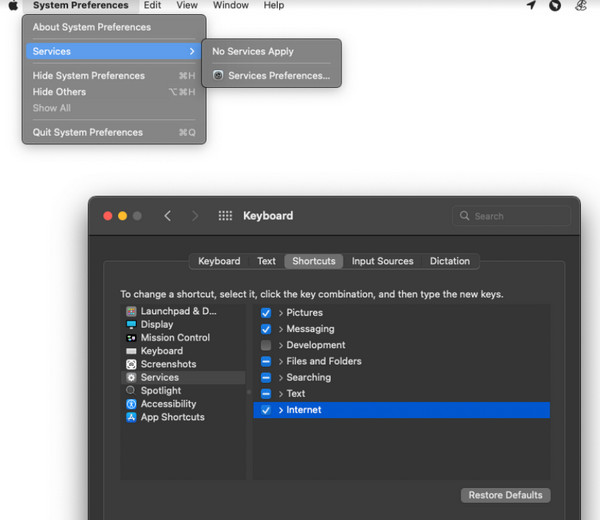Click the Mission Control sidebar icon
Viewport: 600px width, 520px height.
coord(131,338)
